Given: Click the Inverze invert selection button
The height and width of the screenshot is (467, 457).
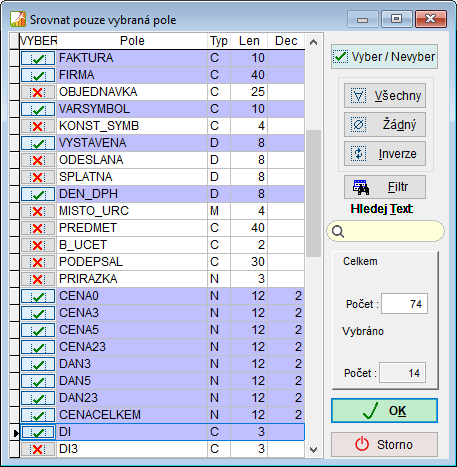Looking at the screenshot, I should (385, 154).
